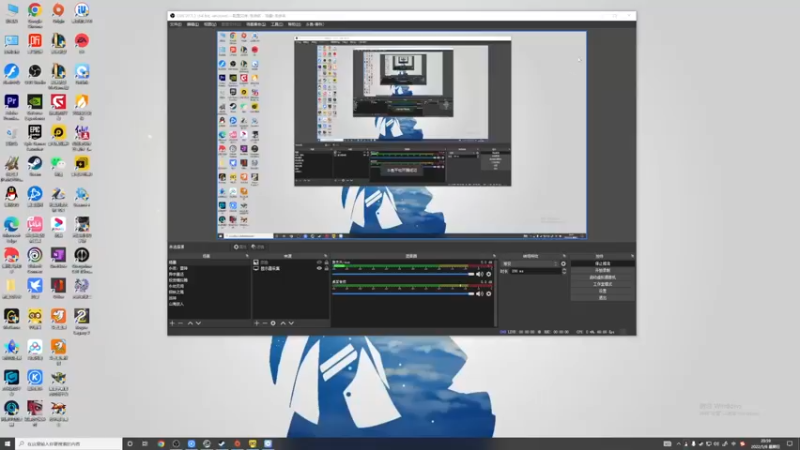Screen dimensions: 800x450
Task: Pop out the Sources dock panel
Action: click(325, 256)
